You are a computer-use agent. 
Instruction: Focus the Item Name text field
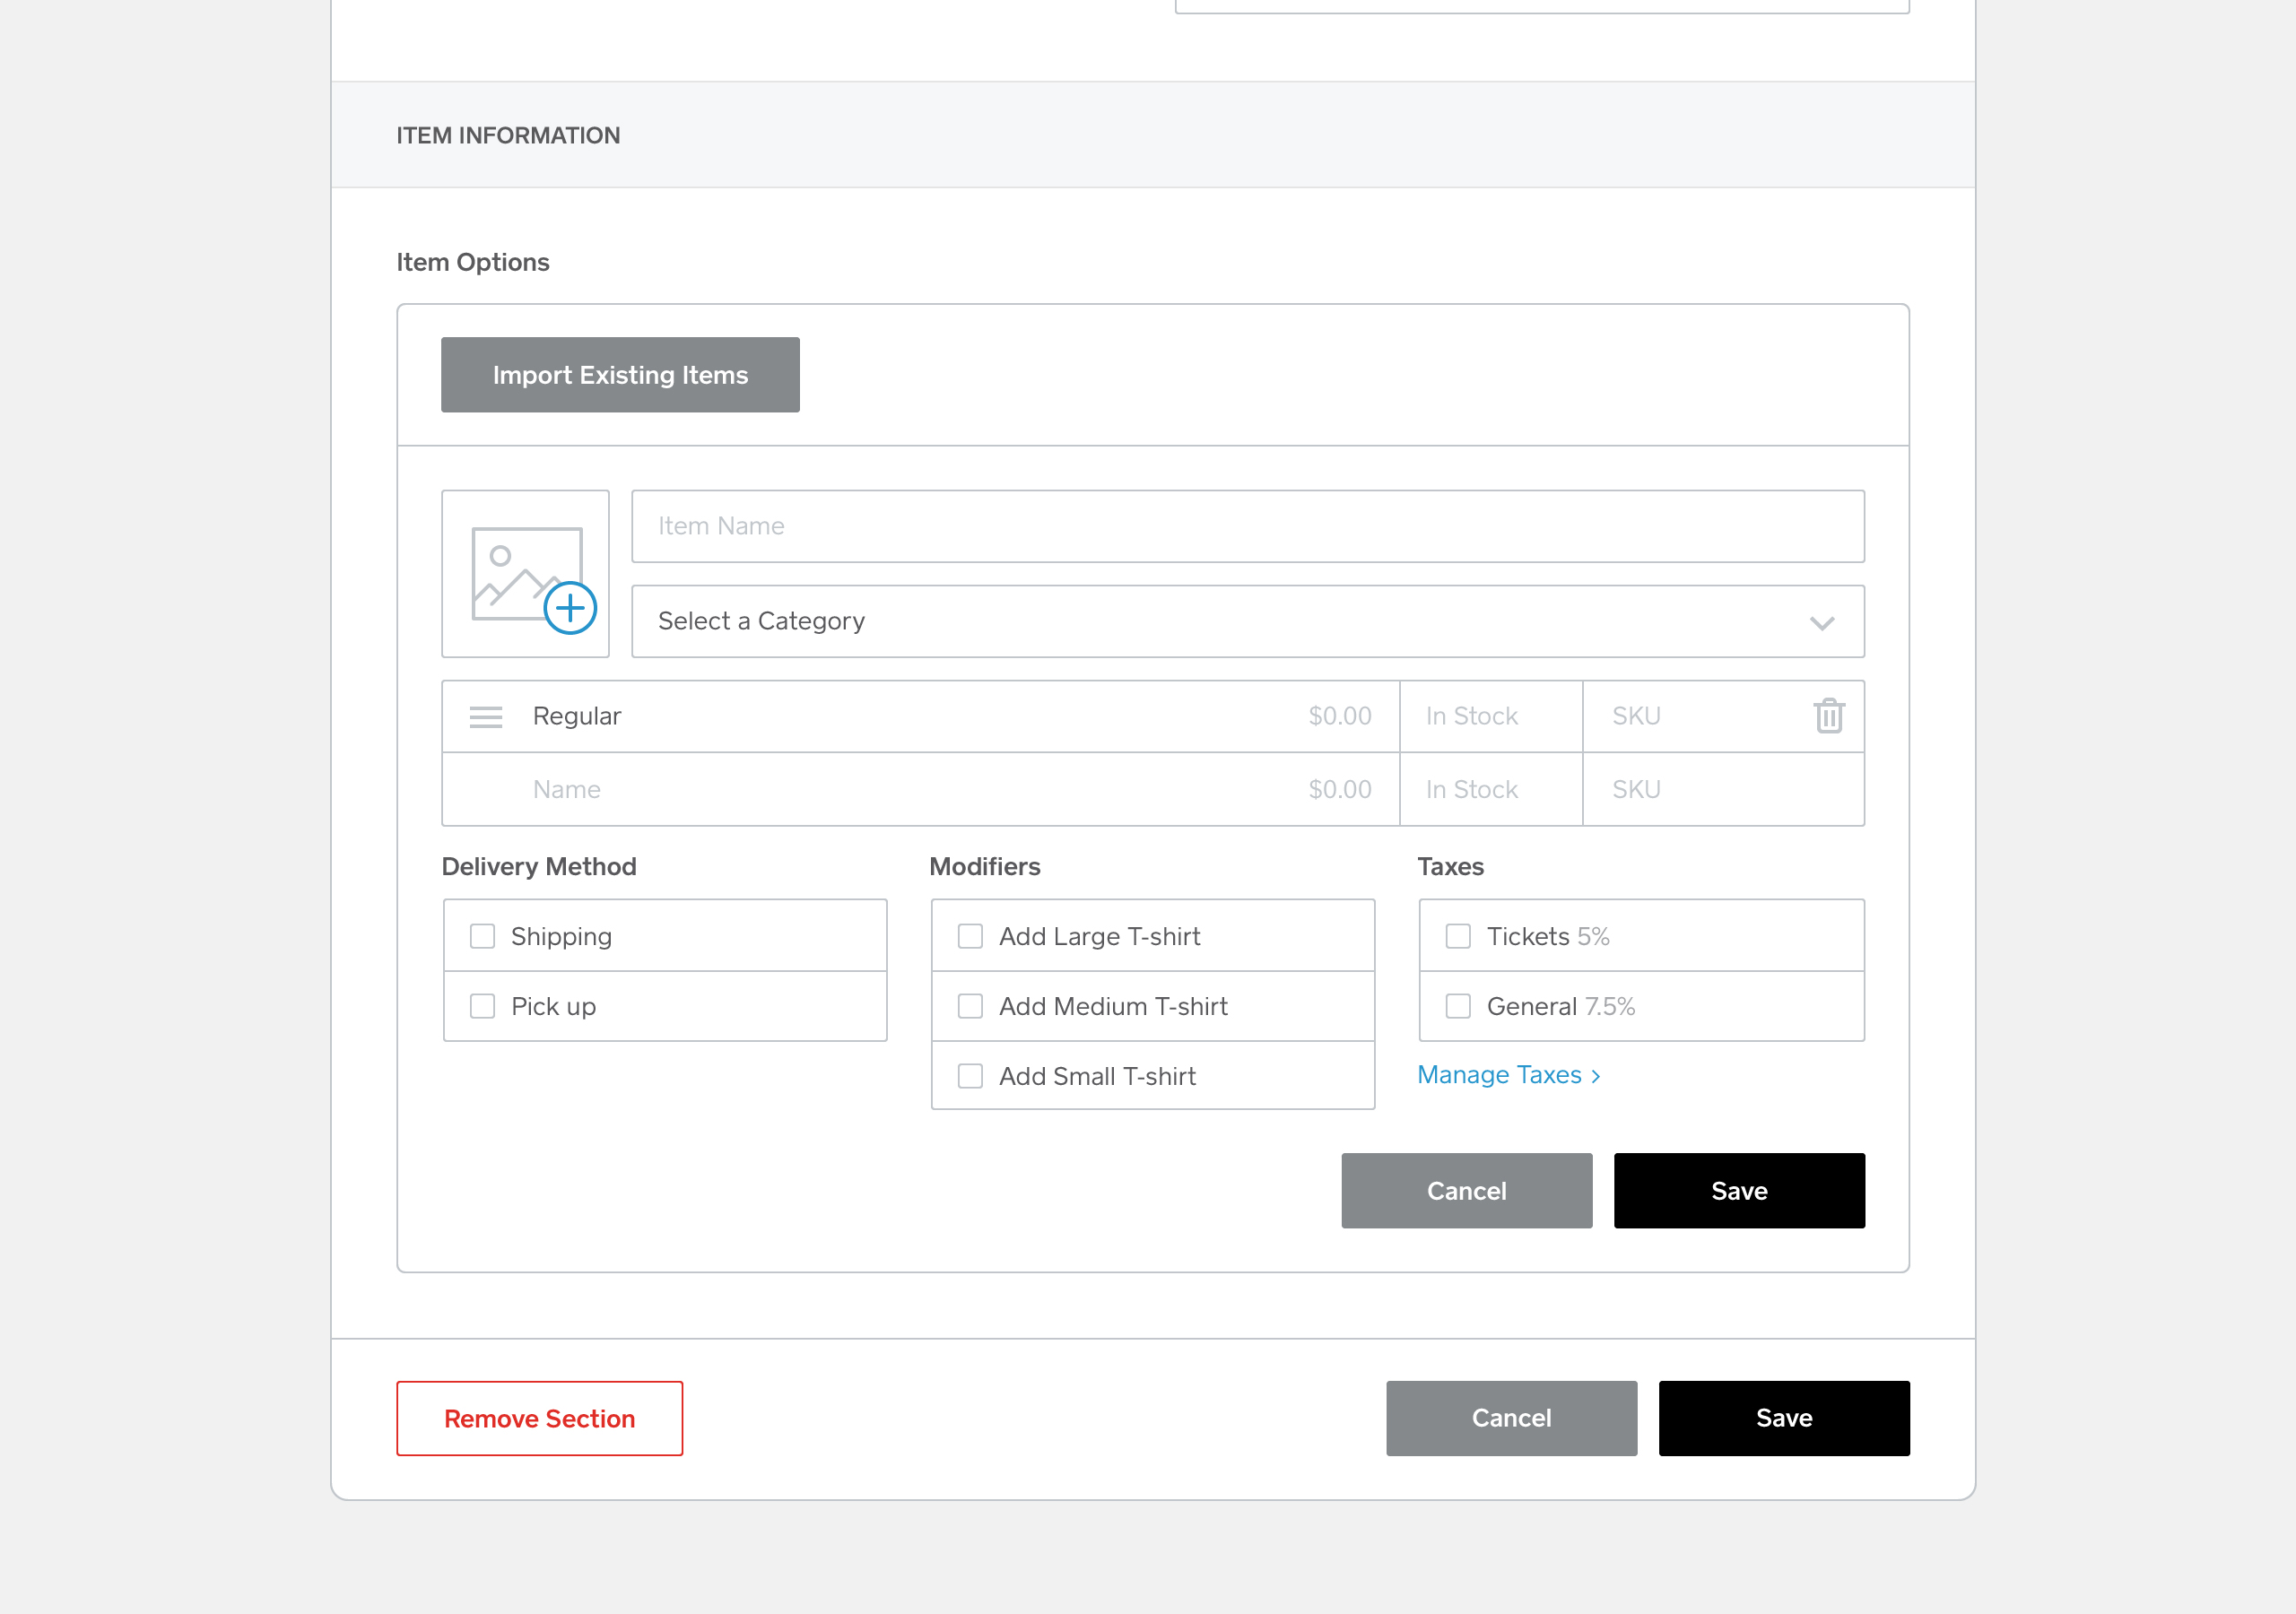click(1246, 526)
